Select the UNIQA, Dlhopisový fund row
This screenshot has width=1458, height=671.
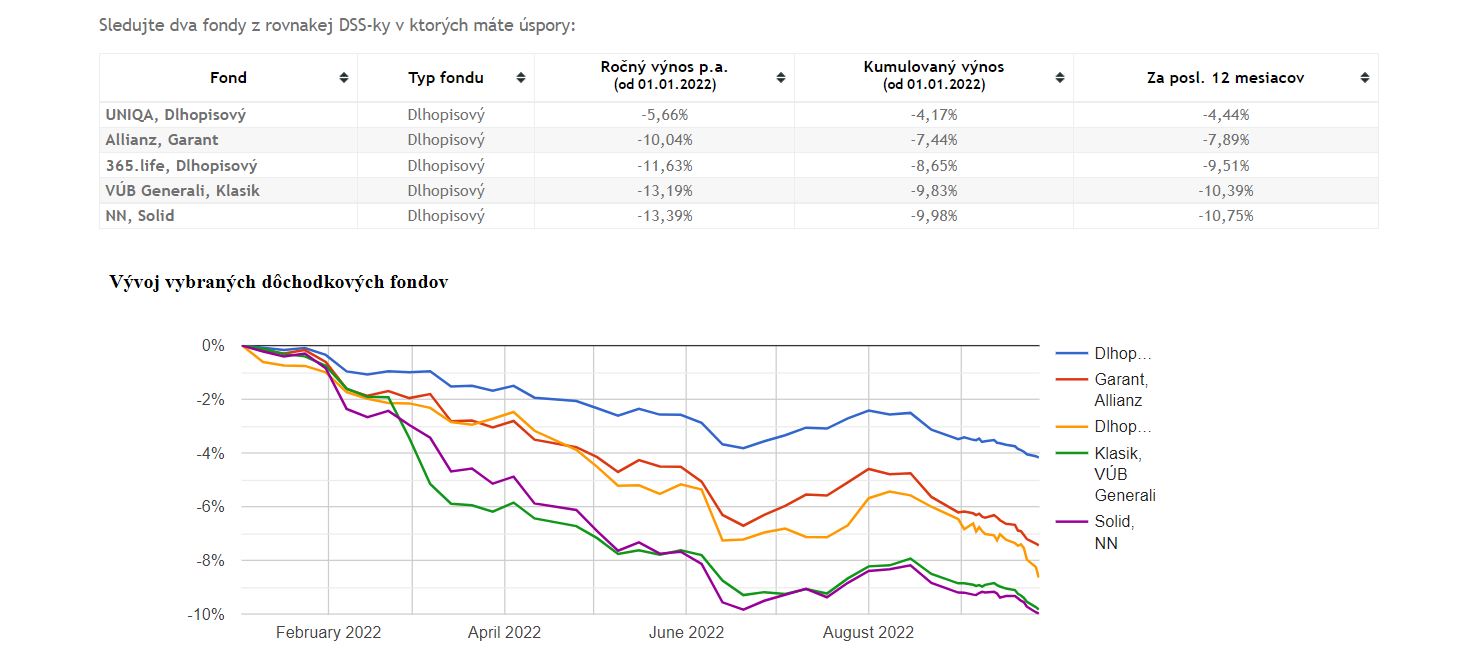(738, 115)
